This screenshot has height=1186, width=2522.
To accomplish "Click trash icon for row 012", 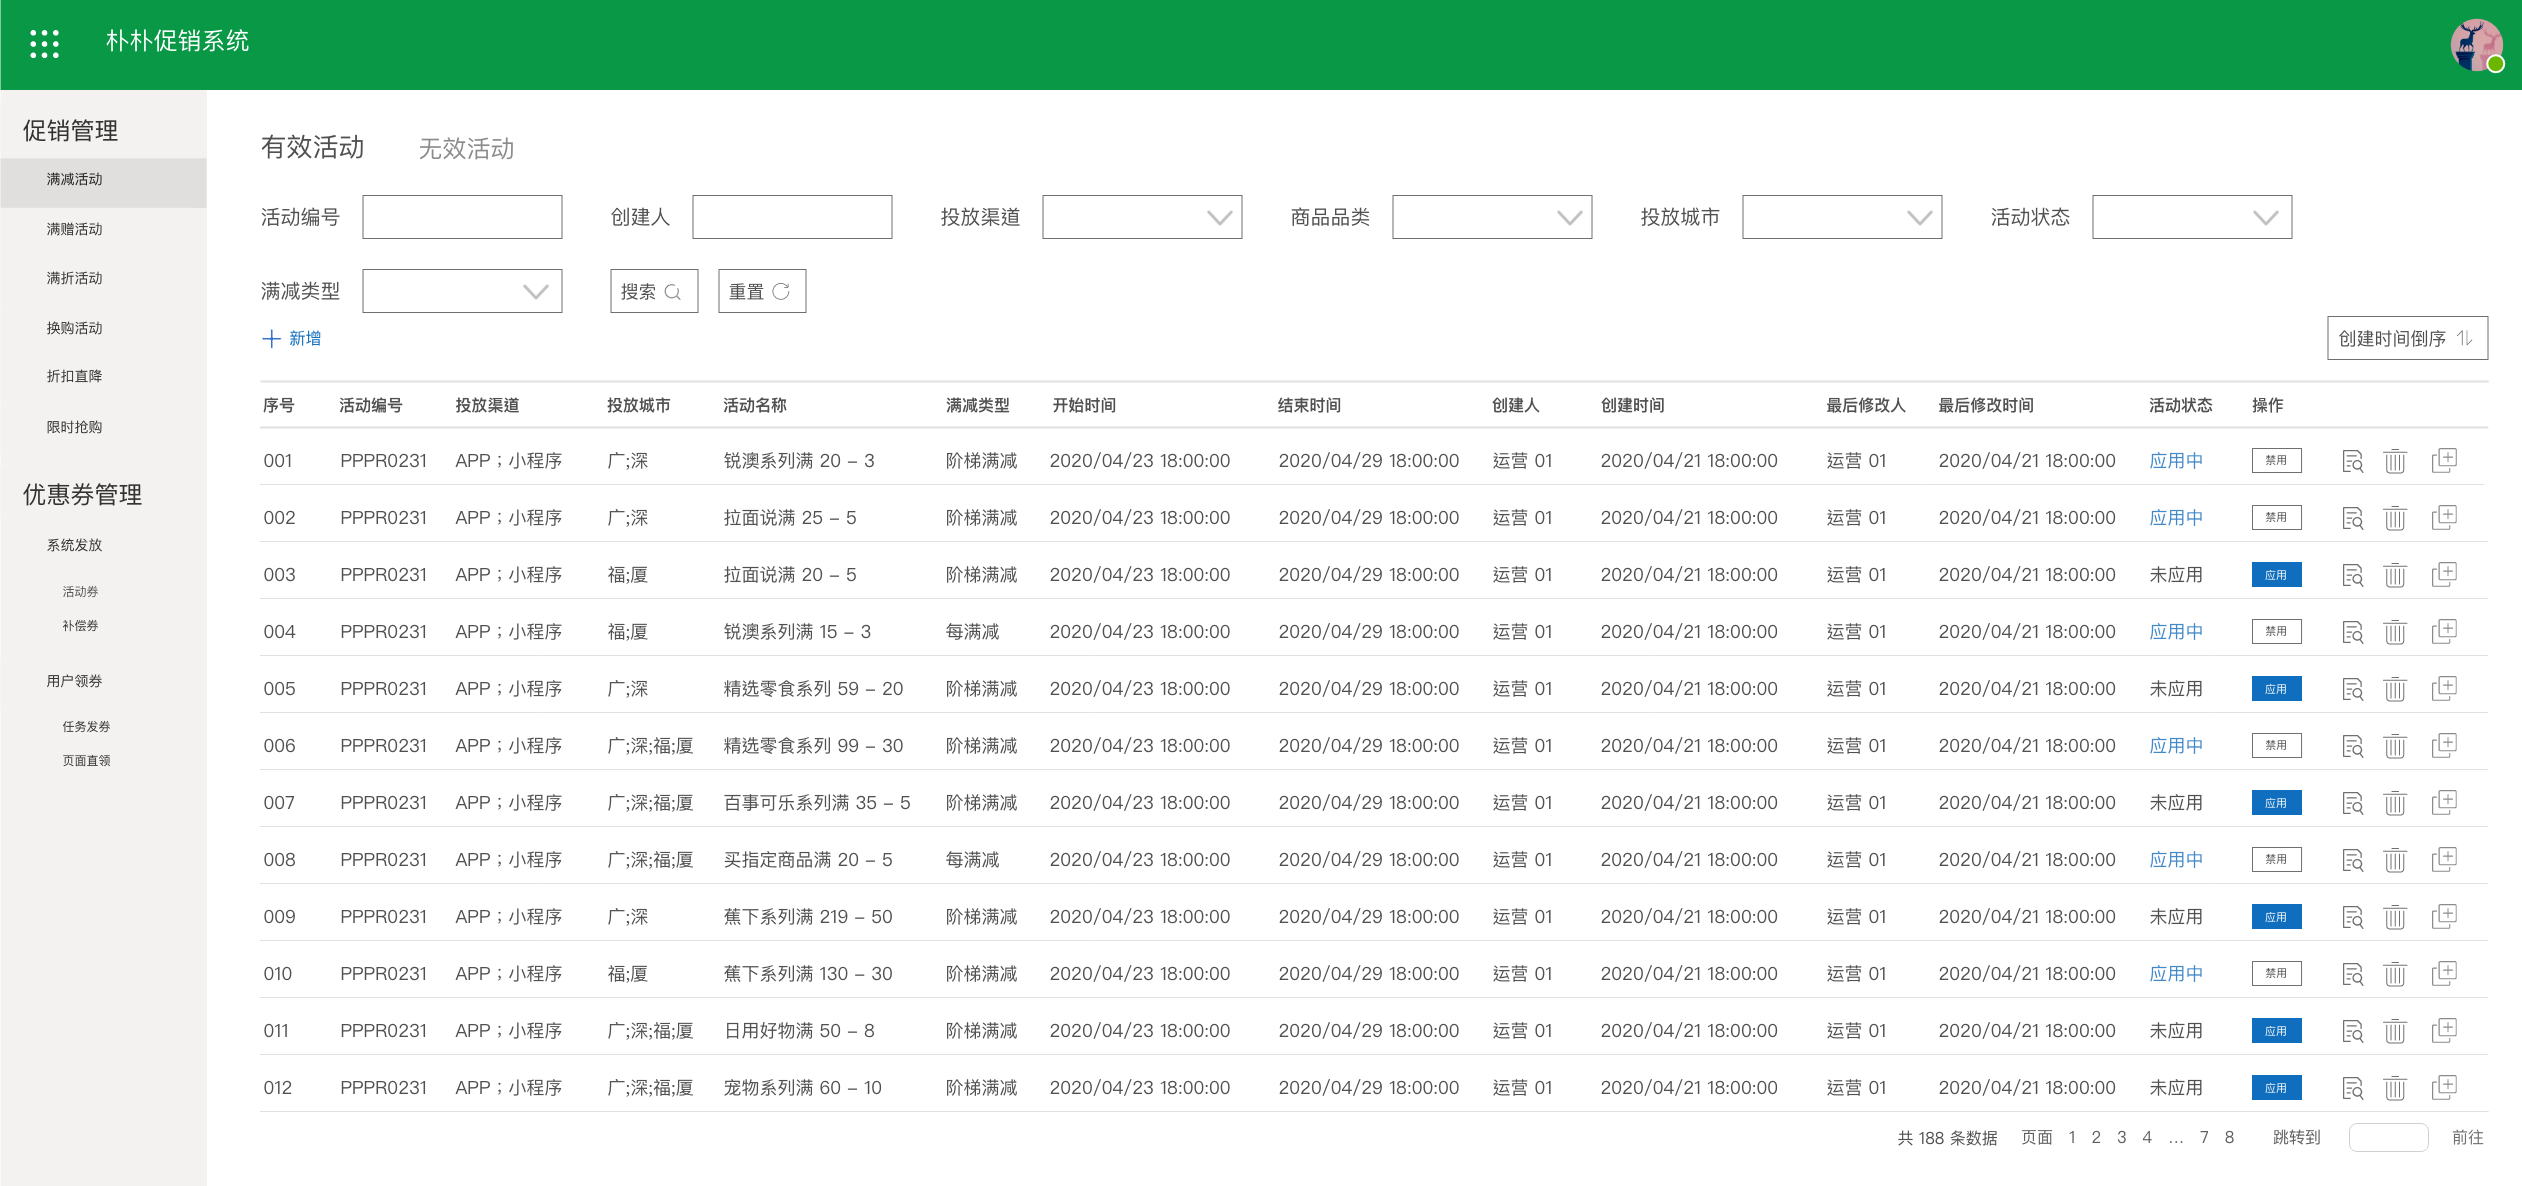I will click(2394, 1088).
